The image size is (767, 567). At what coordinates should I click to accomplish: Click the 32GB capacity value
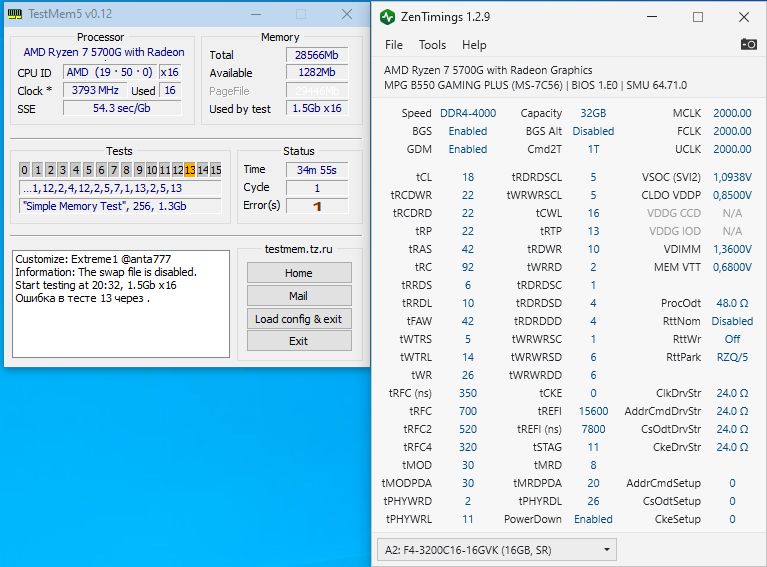593,113
